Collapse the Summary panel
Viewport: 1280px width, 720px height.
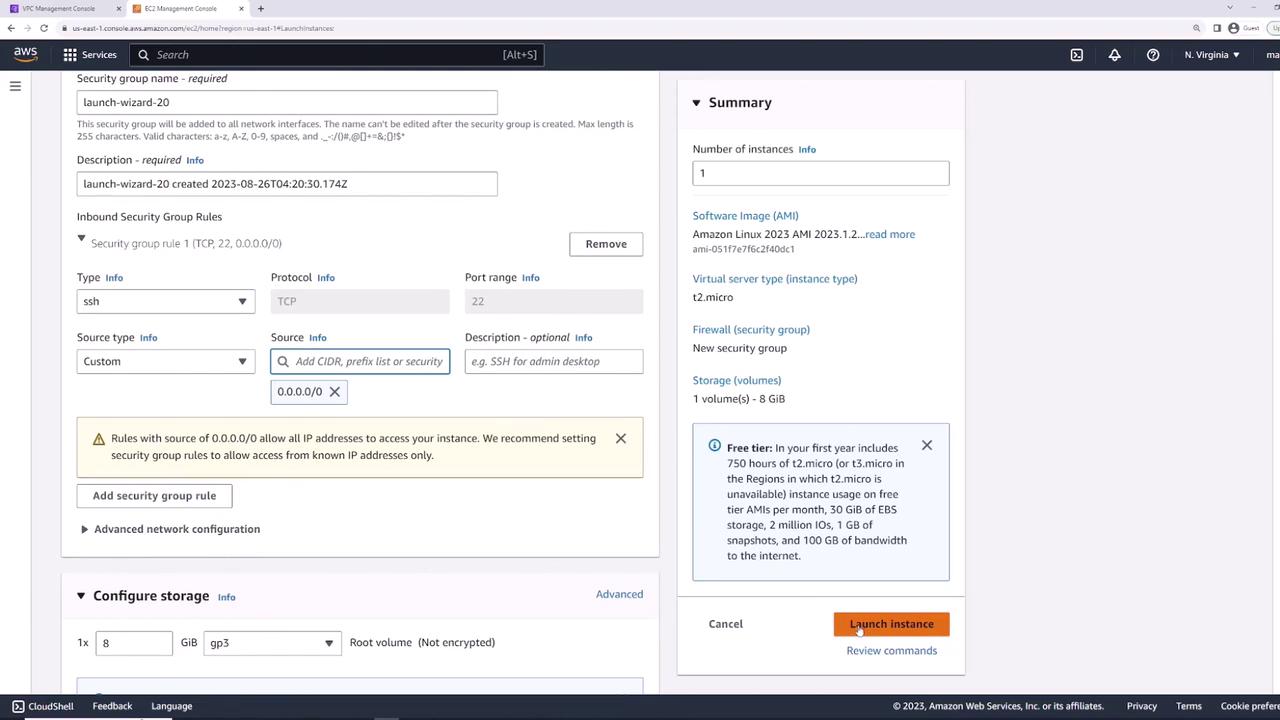tap(697, 103)
